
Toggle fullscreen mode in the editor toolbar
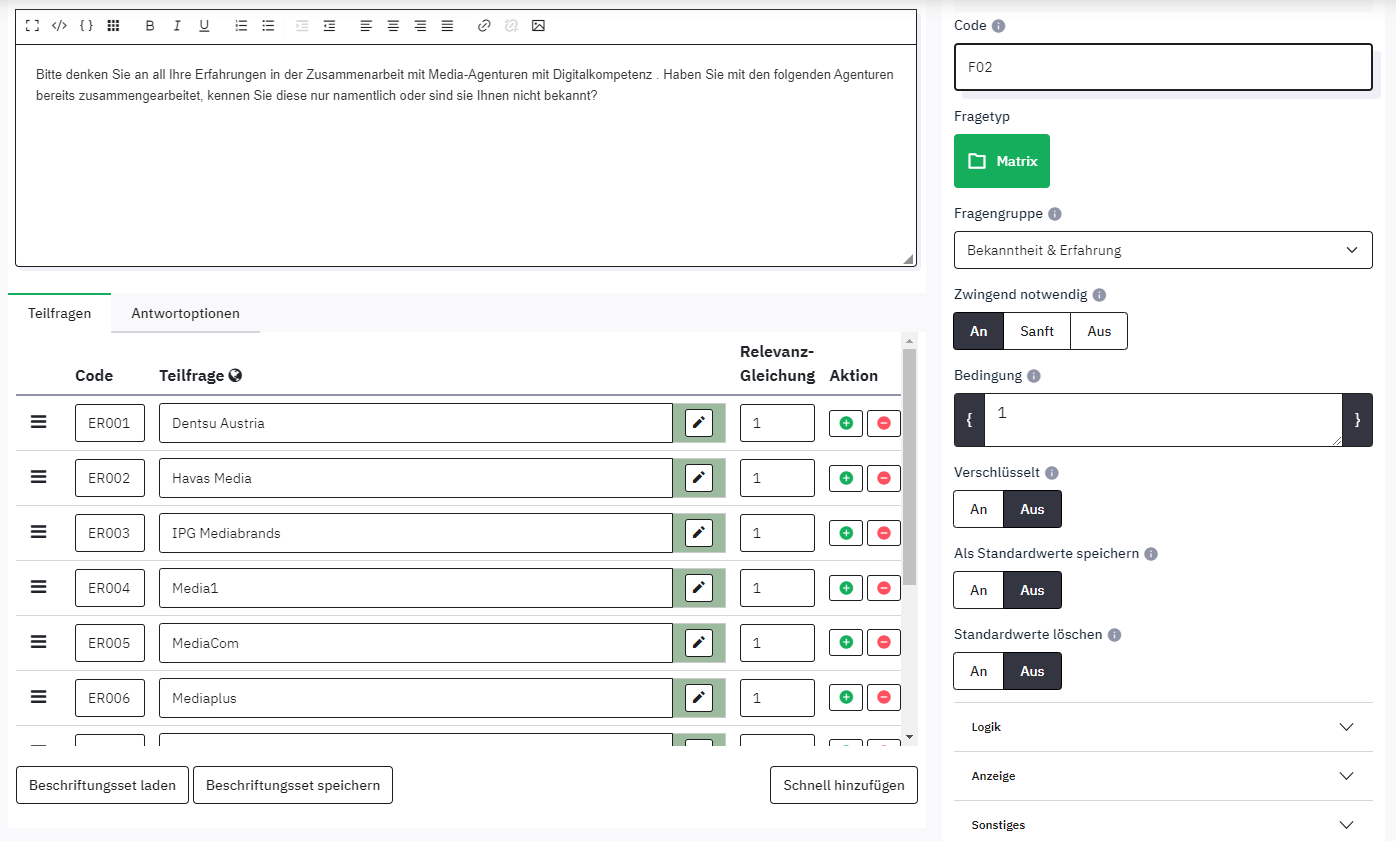click(x=32, y=26)
